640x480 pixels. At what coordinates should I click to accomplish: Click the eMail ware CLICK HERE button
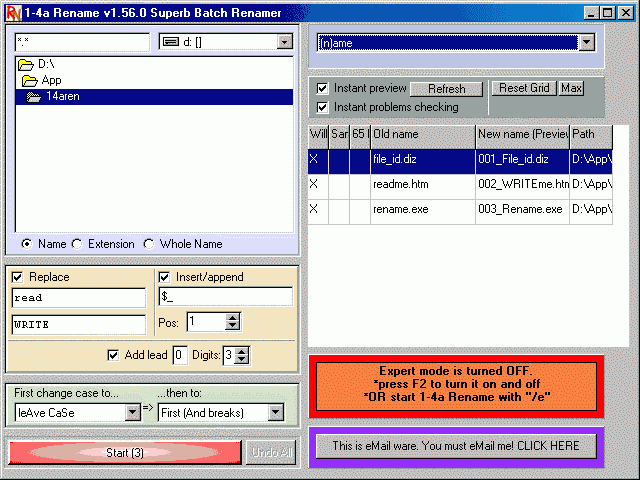[x=456, y=446]
